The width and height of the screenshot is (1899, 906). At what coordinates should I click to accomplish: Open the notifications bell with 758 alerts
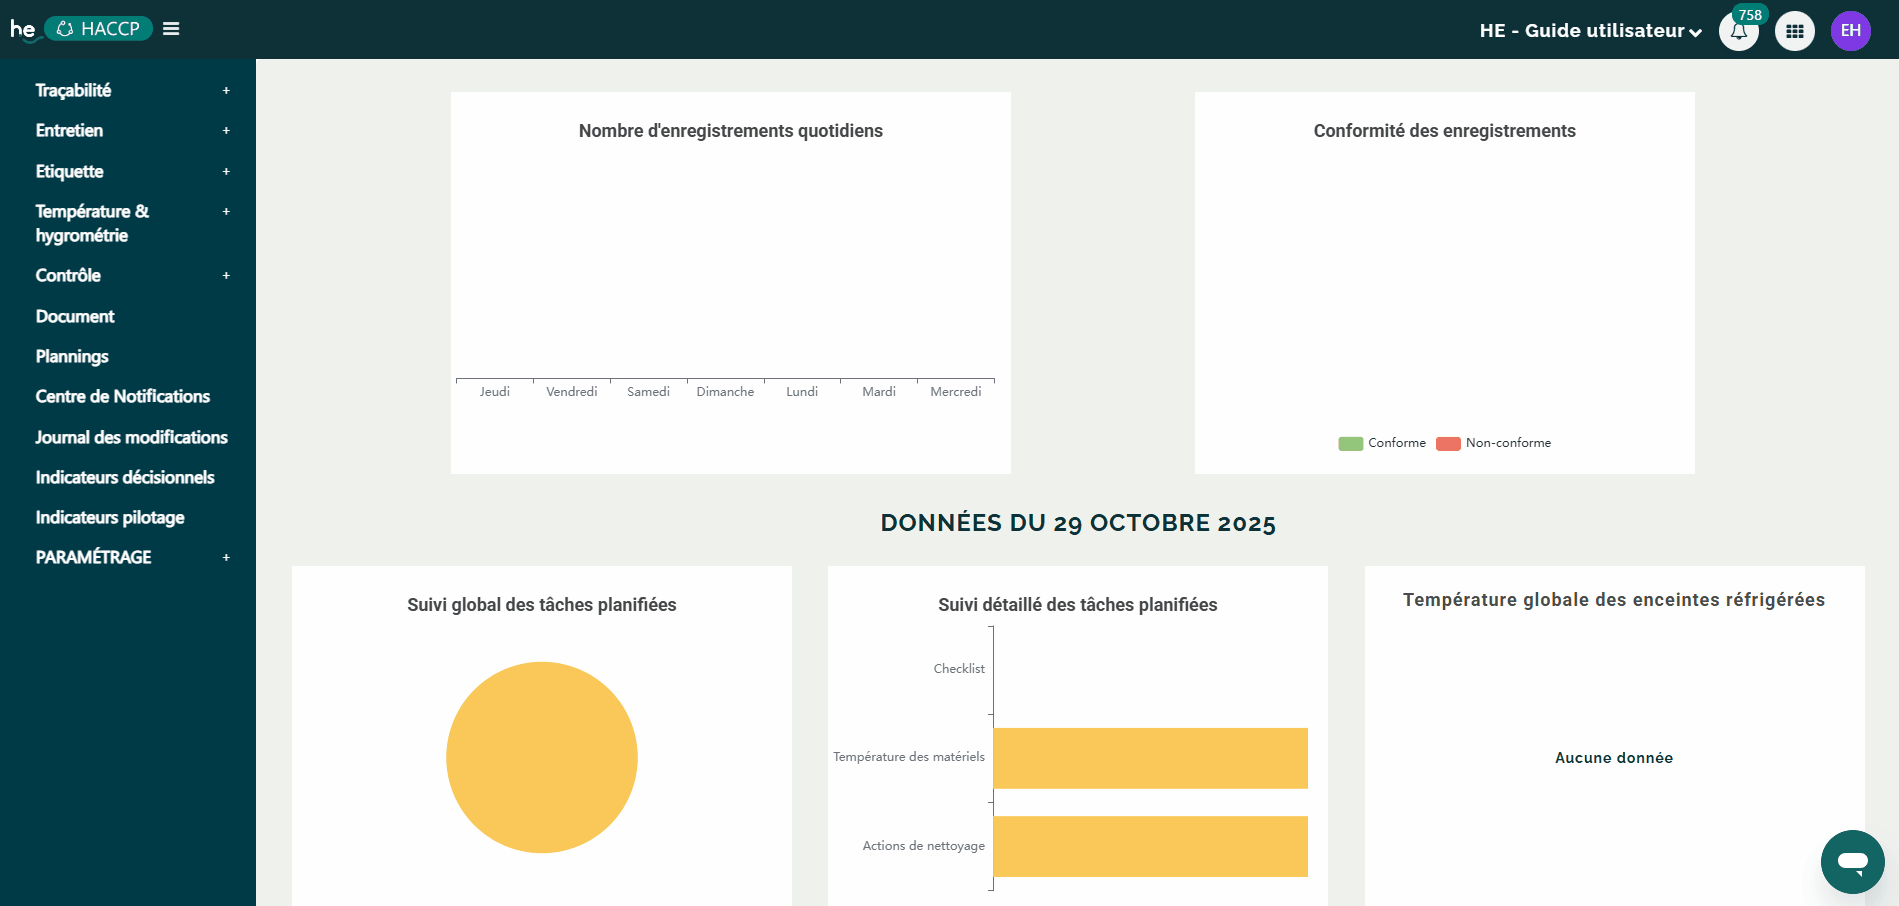pos(1739,30)
